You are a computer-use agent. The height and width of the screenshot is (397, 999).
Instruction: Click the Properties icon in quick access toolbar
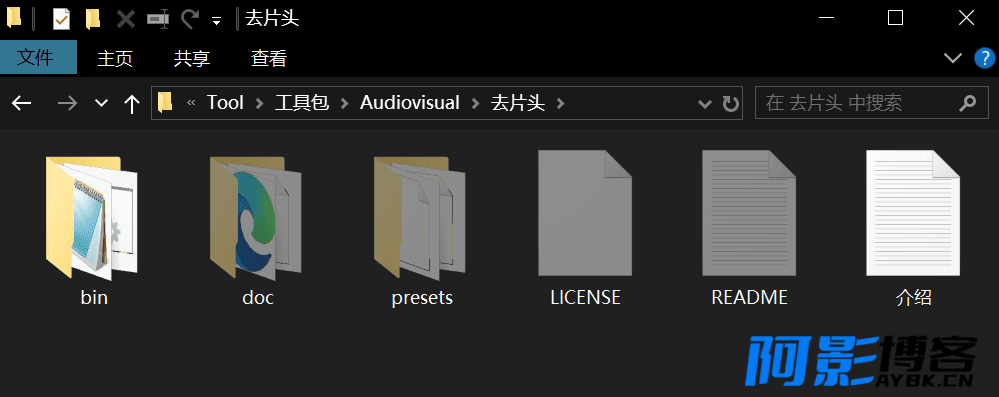point(61,19)
